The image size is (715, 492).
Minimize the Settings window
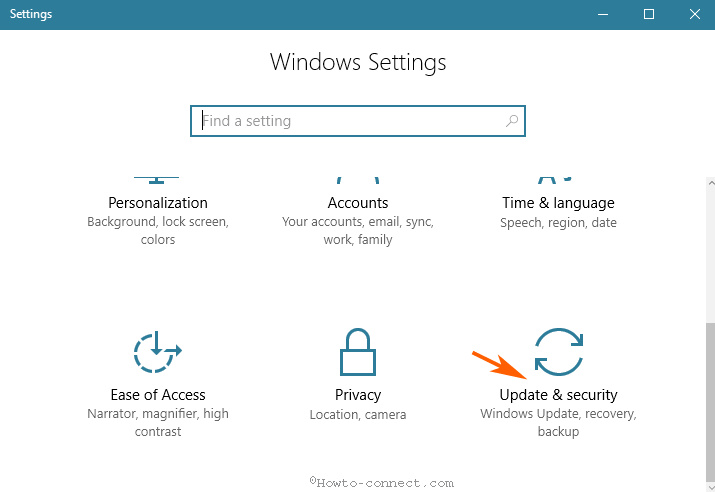point(602,14)
